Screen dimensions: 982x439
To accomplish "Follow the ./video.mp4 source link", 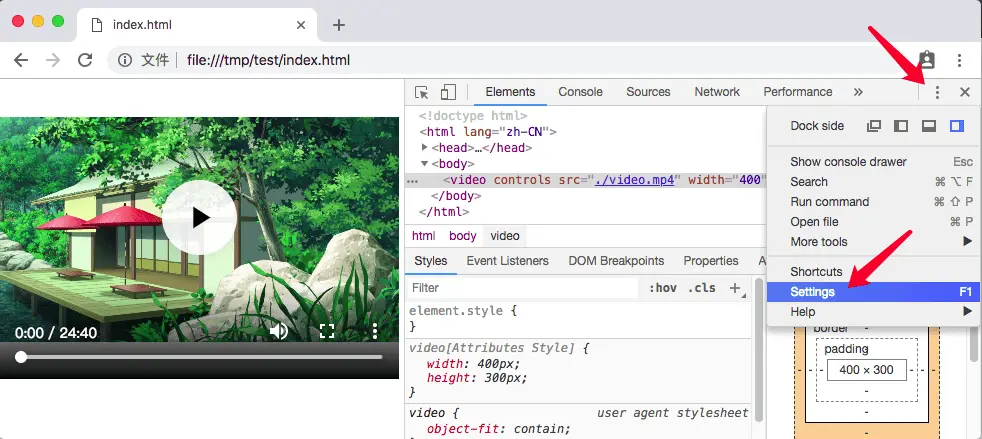I will point(634,180).
